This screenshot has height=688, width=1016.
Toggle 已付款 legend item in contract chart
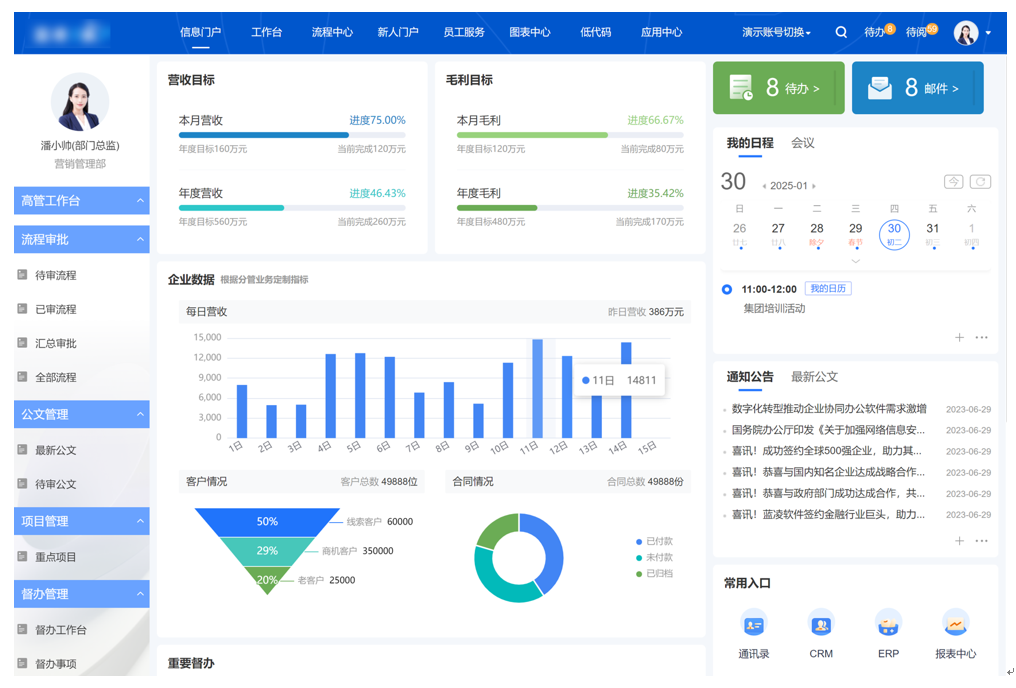[654, 541]
